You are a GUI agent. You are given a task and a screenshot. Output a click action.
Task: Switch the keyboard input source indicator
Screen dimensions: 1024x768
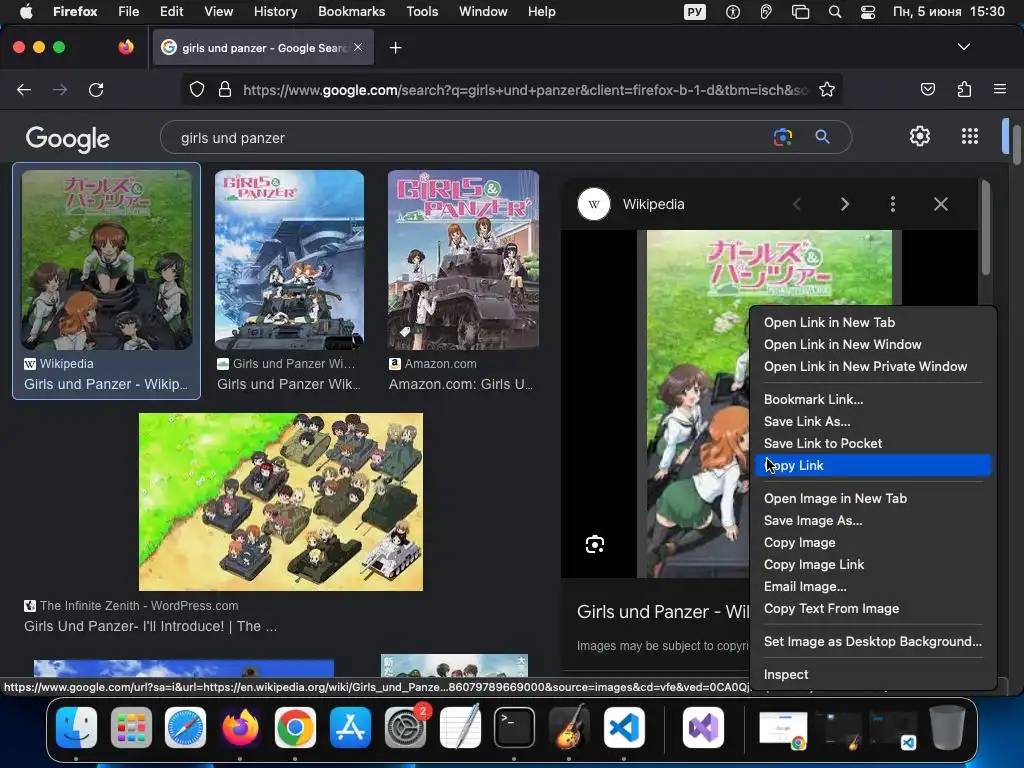tap(695, 11)
